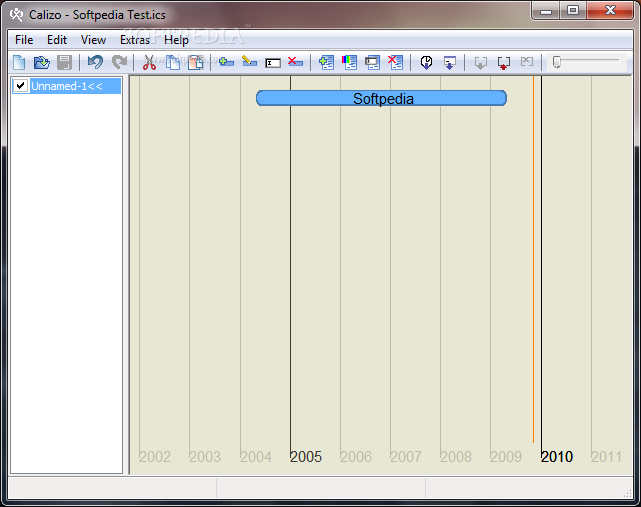Click the 2008 year label
Viewport: 641px width, 507px height.
tap(456, 457)
